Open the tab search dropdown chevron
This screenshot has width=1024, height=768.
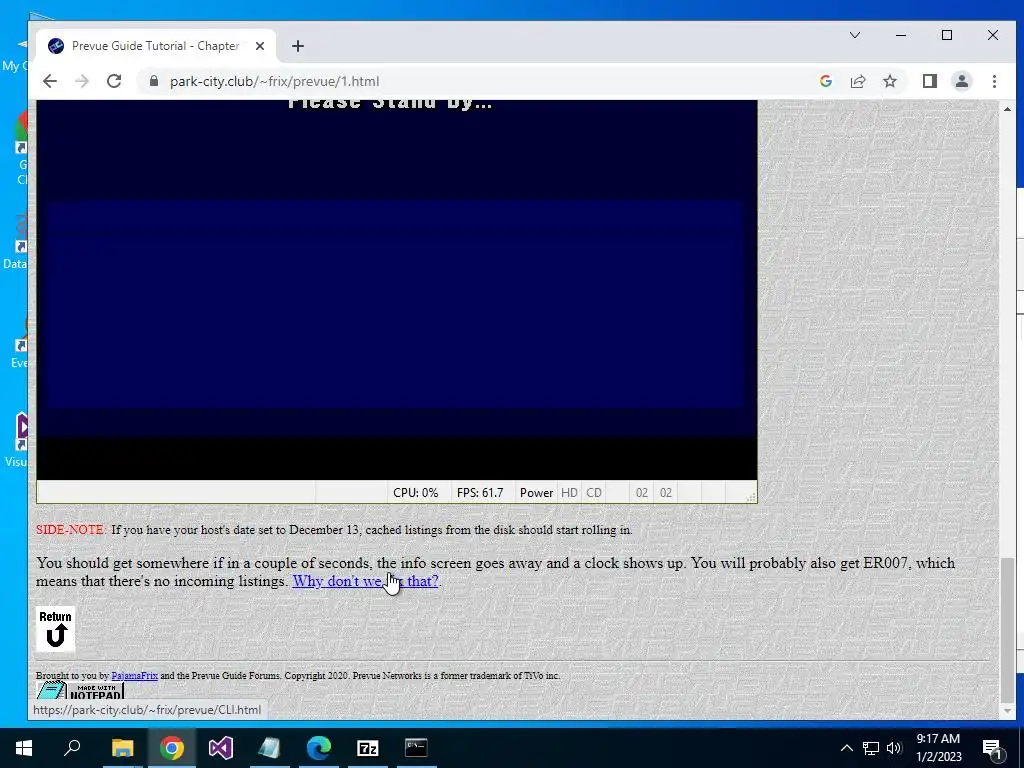855,35
